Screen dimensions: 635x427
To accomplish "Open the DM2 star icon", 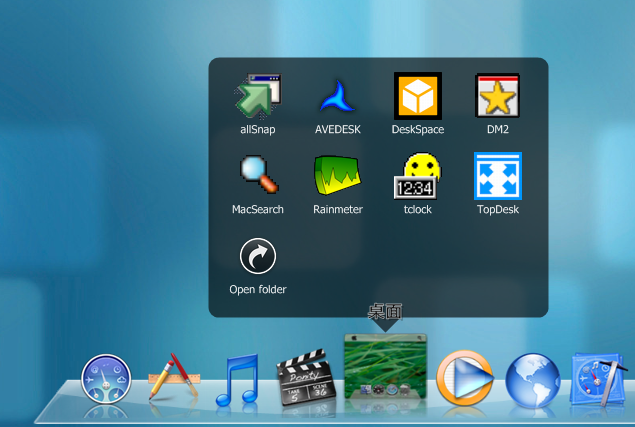I will click(497, 96).
